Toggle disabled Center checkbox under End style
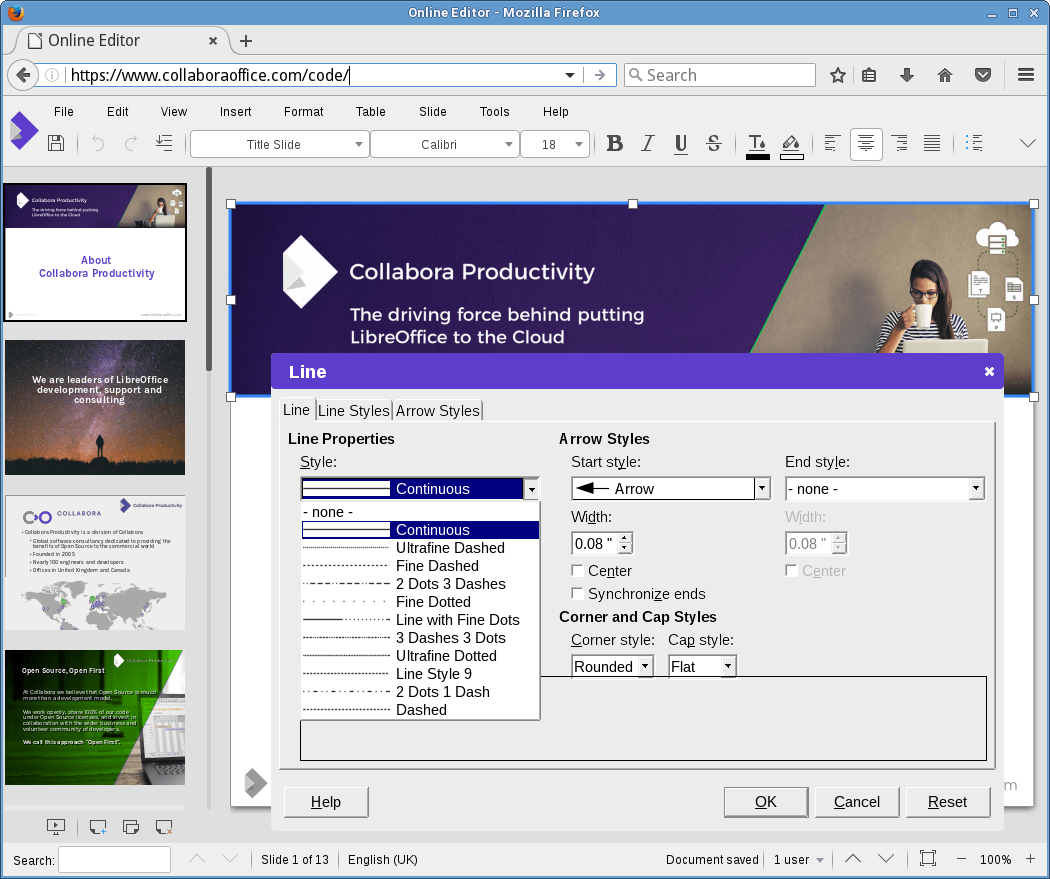 [792, 571]
